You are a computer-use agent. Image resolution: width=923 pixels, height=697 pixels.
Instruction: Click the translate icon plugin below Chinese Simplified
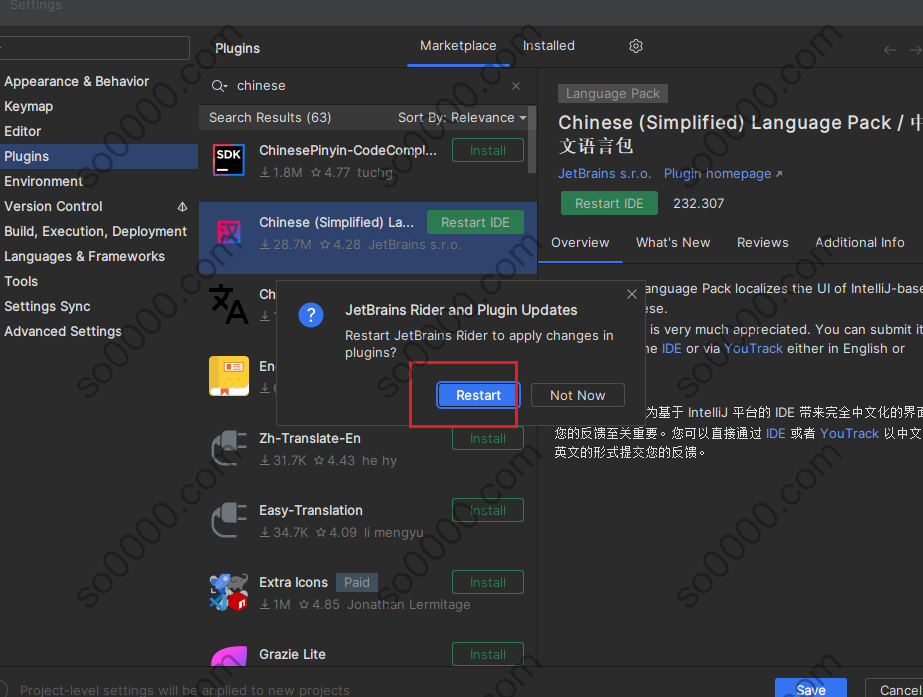(x=229, y=304)
